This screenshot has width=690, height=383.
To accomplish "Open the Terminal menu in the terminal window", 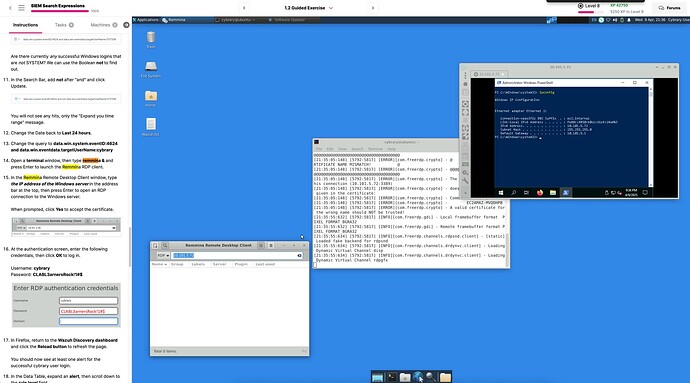I will [375, 149].
